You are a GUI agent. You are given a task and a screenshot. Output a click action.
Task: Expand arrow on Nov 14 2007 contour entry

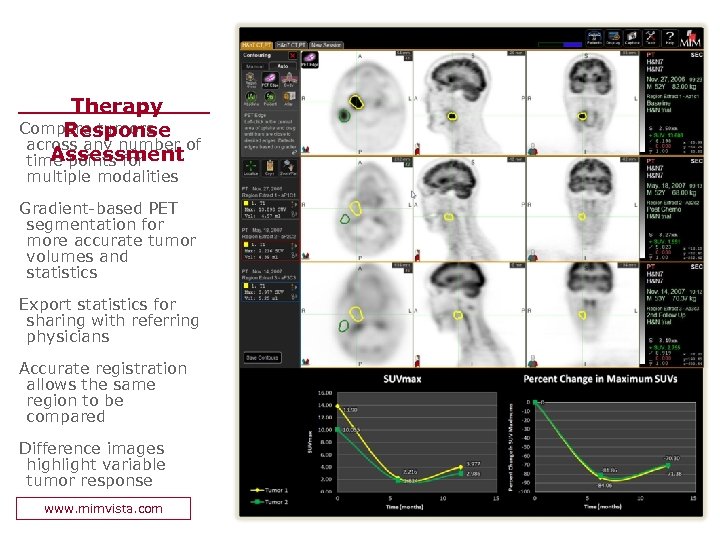(294, 287)
